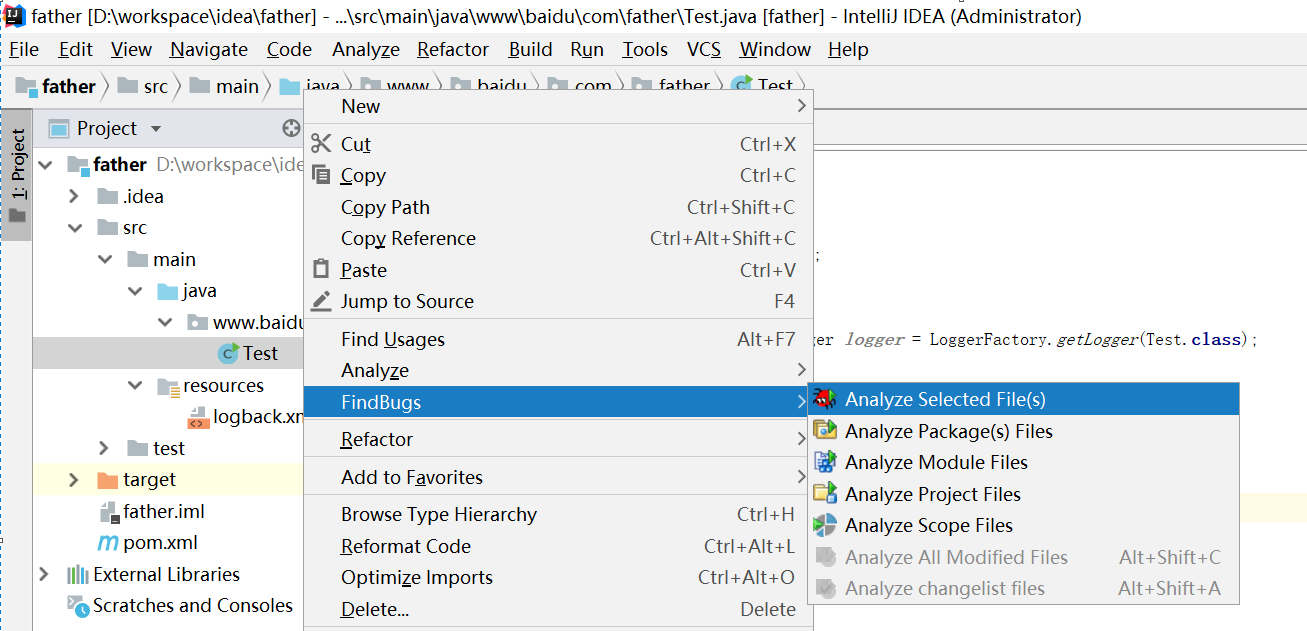The image size is (1307, 631).
Task: Open the Tools menu
Action: (x=645, y=49)
